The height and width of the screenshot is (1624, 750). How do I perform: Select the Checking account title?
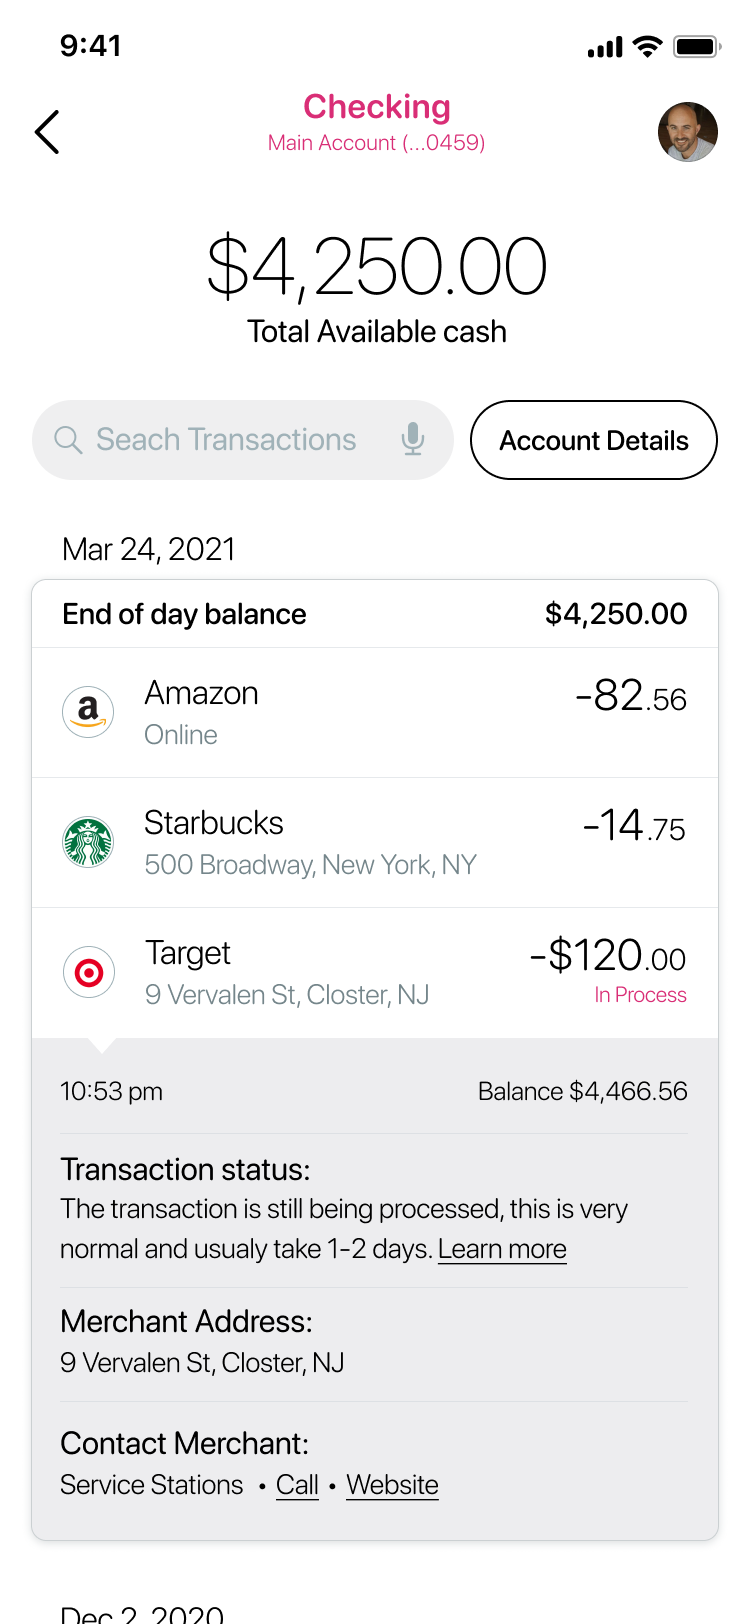tap(377, 107)
